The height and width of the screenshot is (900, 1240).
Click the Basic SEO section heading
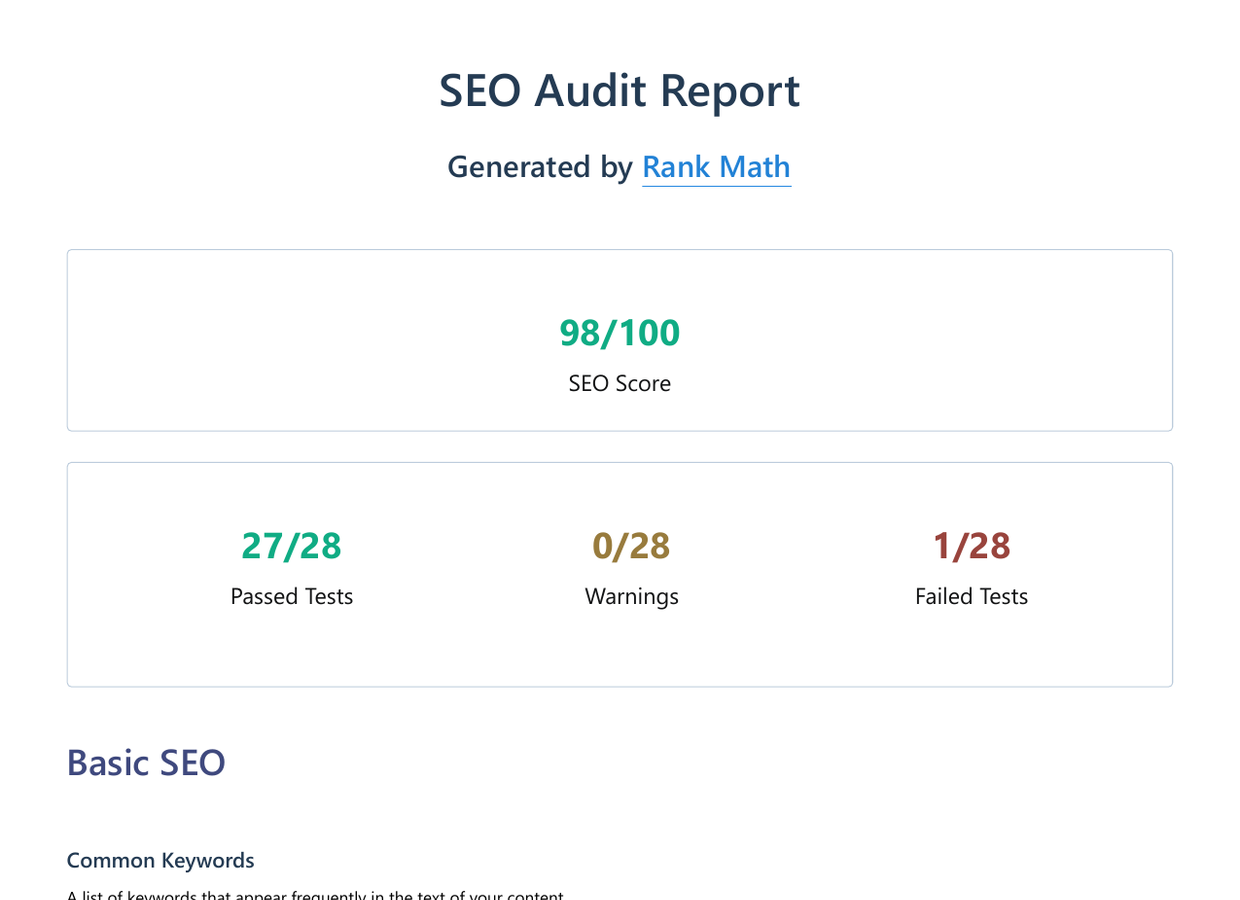146,763
